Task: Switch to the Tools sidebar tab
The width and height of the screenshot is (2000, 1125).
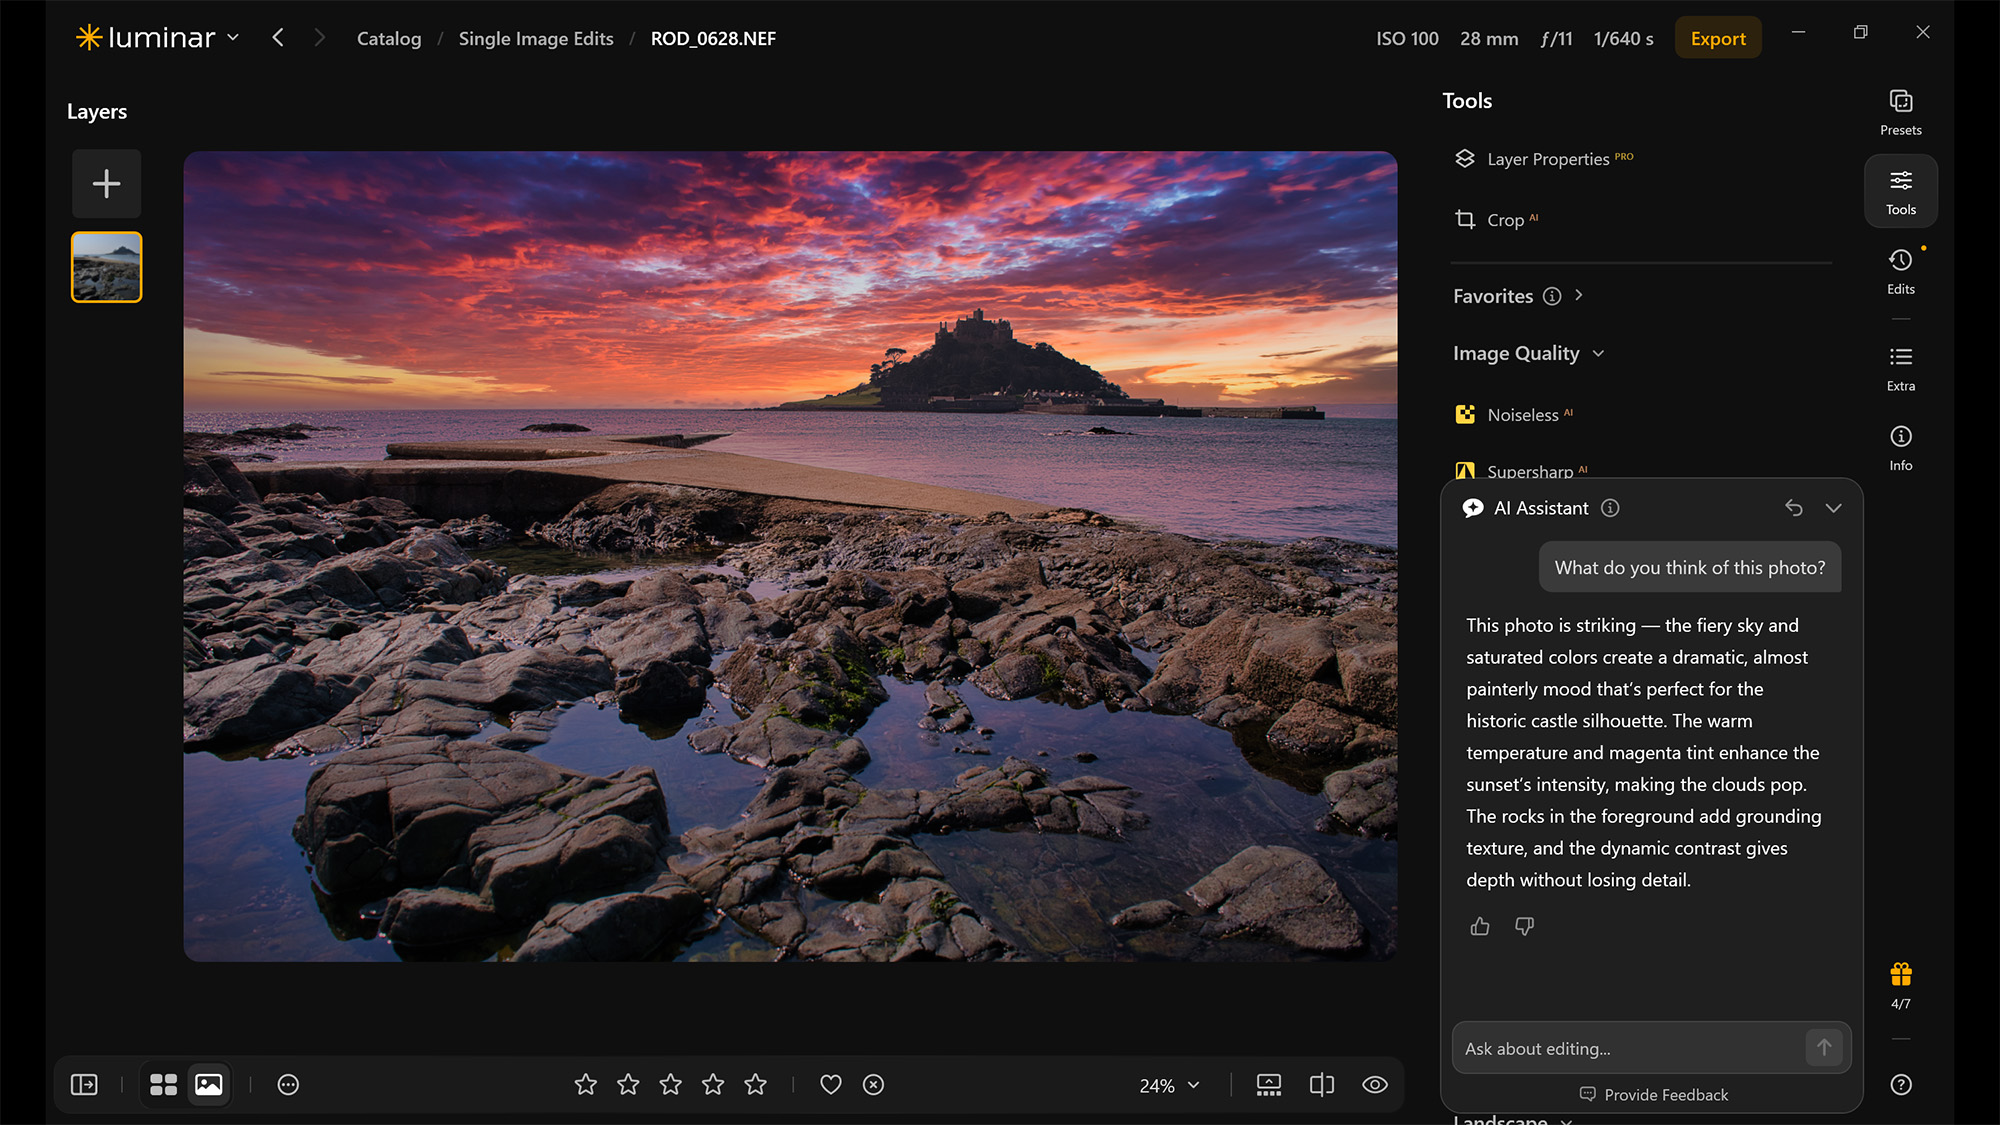Action: [x=1900, y=192]
